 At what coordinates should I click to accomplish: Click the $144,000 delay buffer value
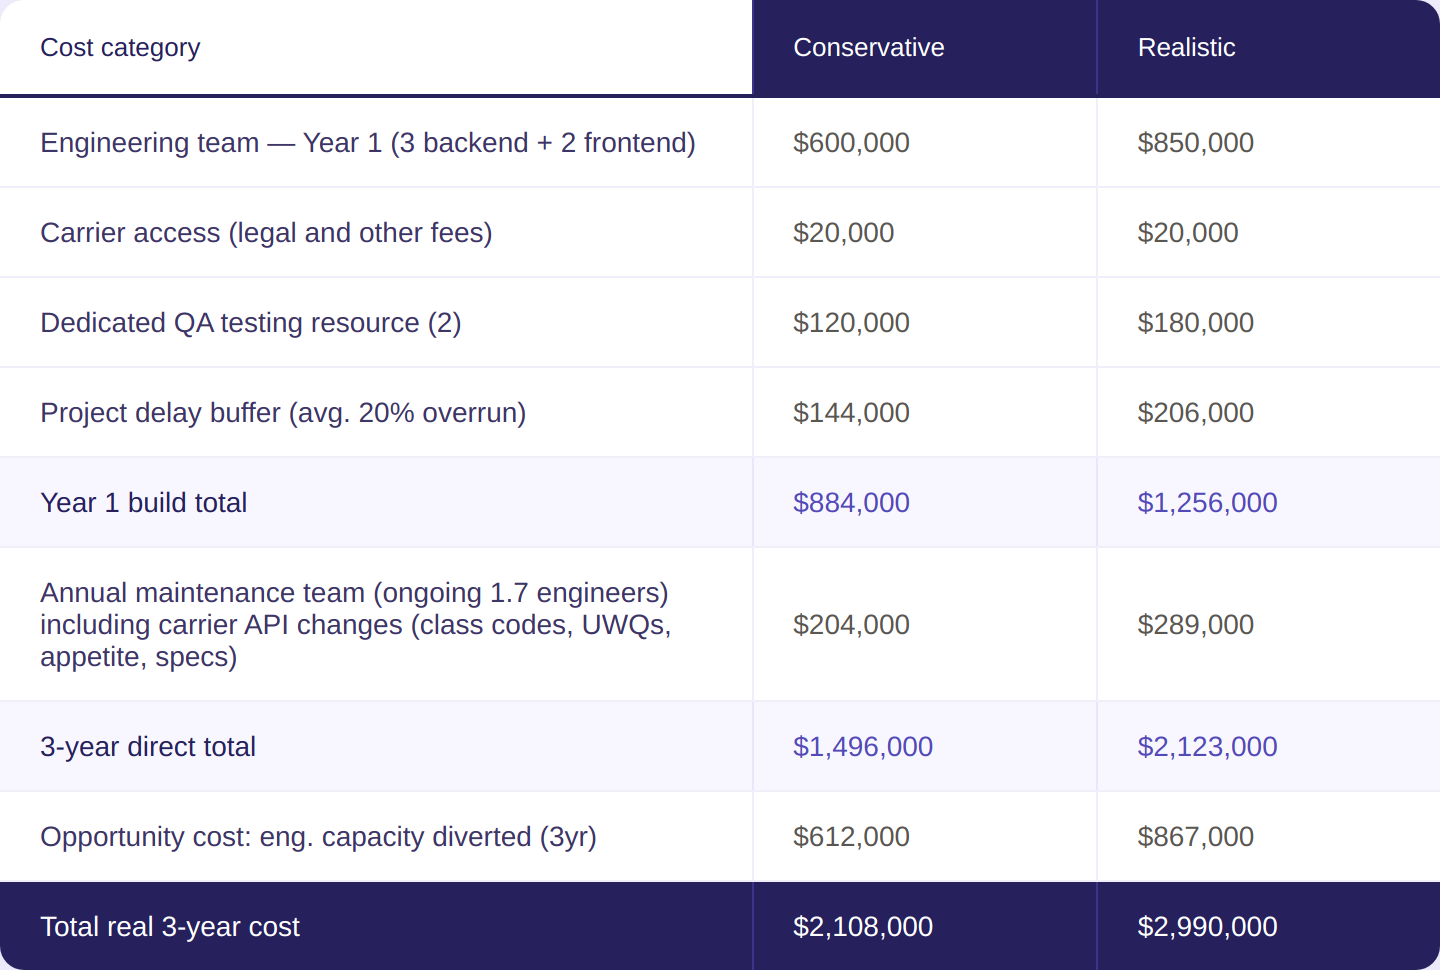(x=851, y=413)
